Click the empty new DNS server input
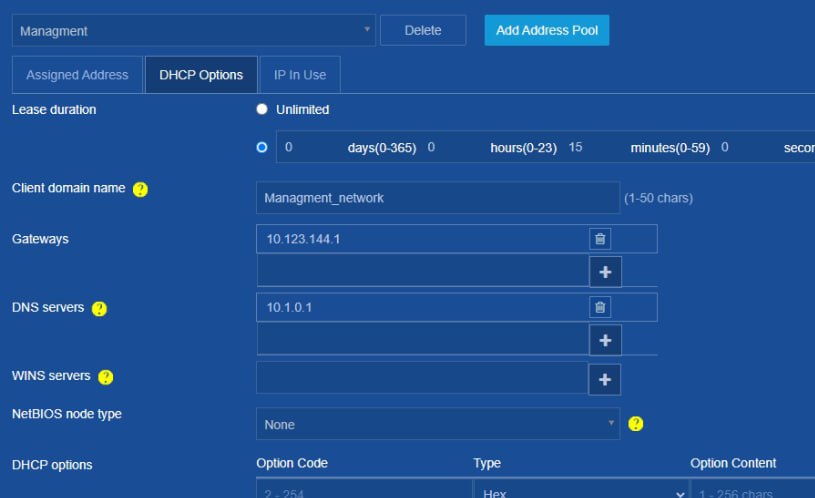The width and height of the screenshot is (815, 498). (x=423, y=339)
